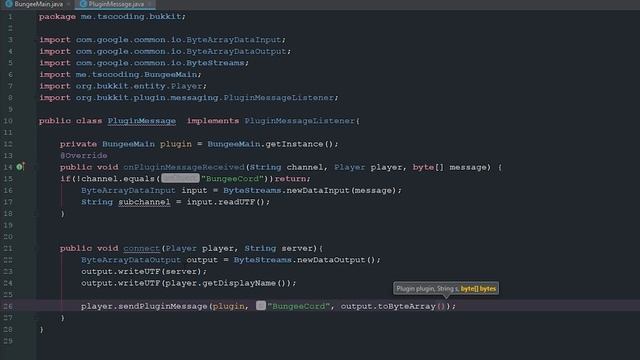640x360 pixels.
Task: Click the plugin argument on line 26
Action: tap(228, 306)
